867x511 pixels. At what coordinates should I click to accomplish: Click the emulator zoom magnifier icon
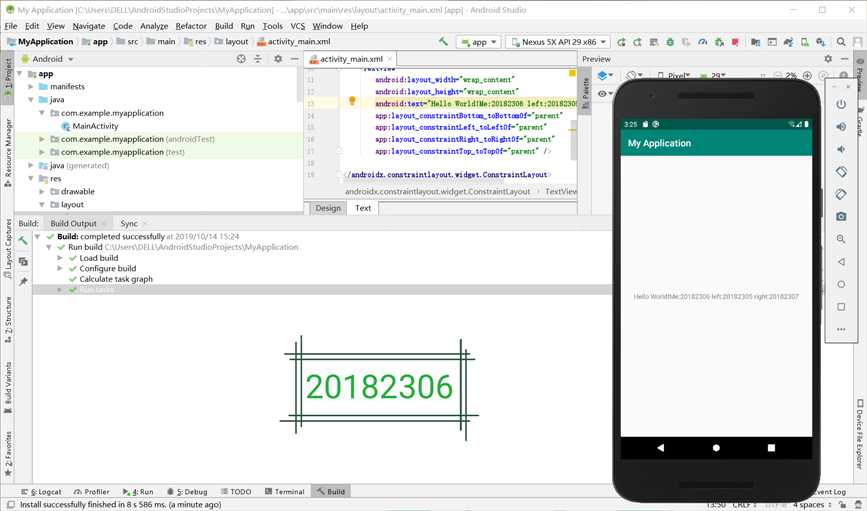841,239
